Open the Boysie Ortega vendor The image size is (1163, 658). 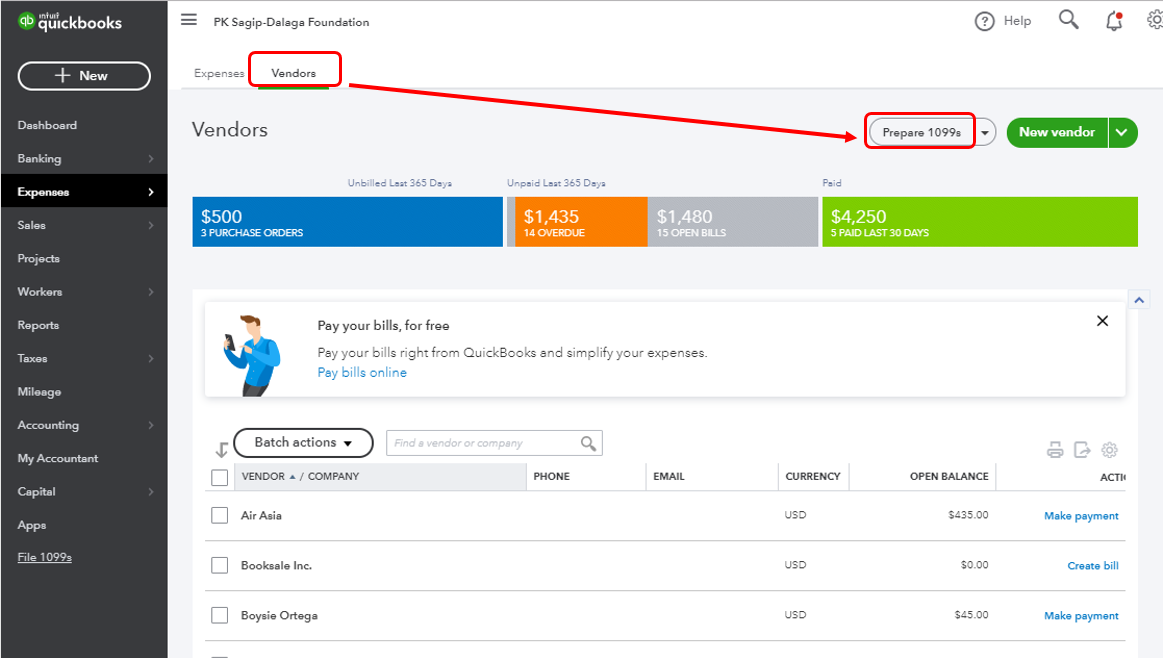(279, 616)
